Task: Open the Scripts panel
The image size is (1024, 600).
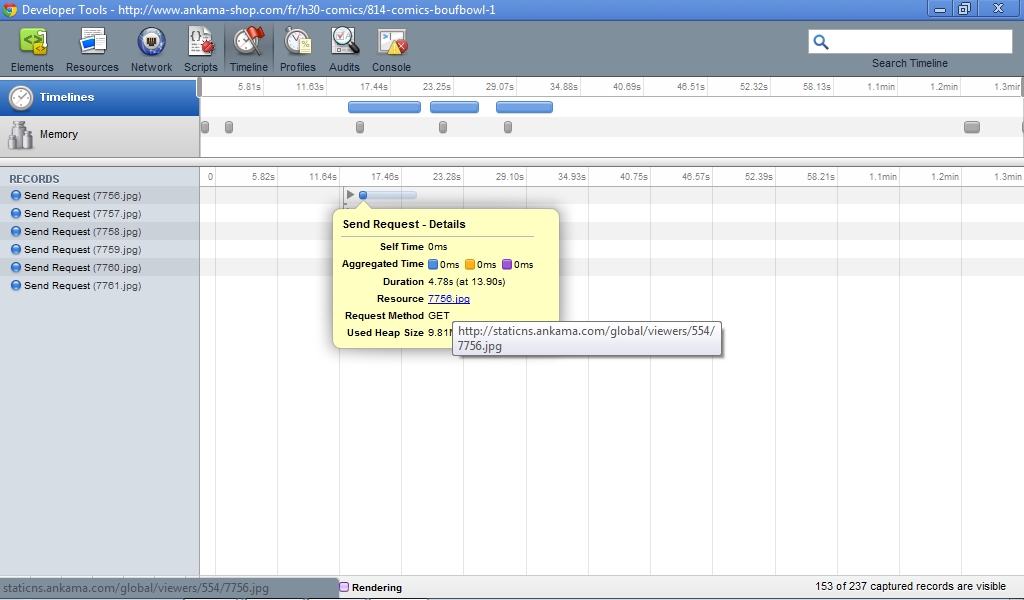Action: tap(200, 49)
